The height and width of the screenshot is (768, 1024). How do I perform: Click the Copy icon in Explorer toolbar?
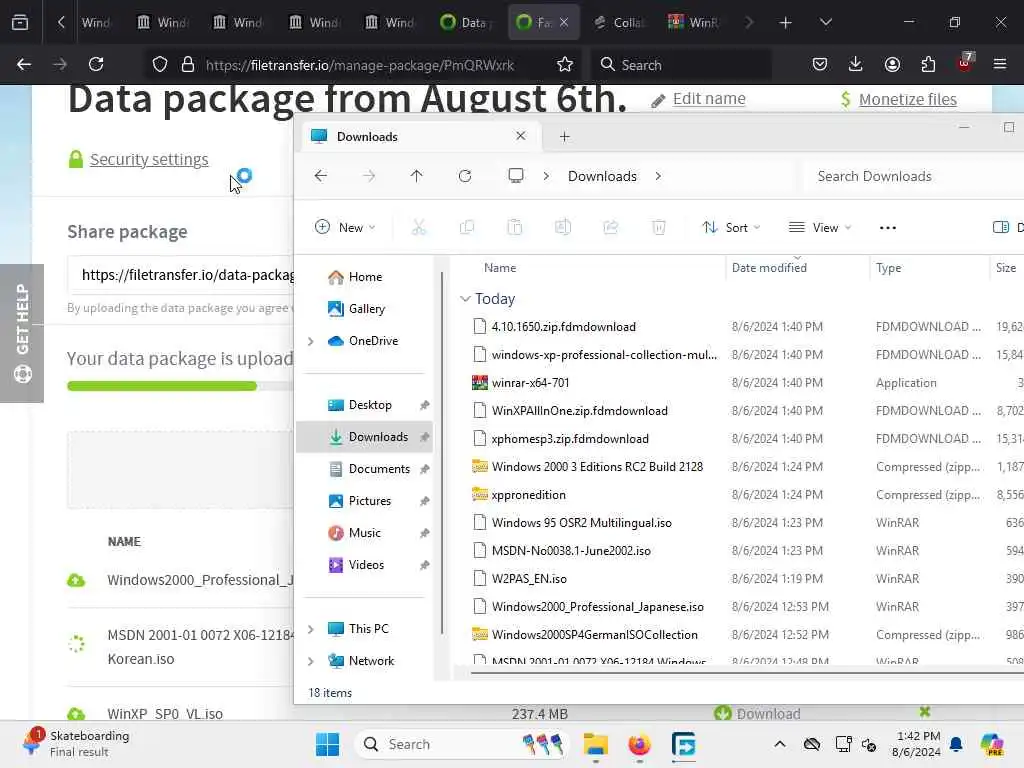467,227
